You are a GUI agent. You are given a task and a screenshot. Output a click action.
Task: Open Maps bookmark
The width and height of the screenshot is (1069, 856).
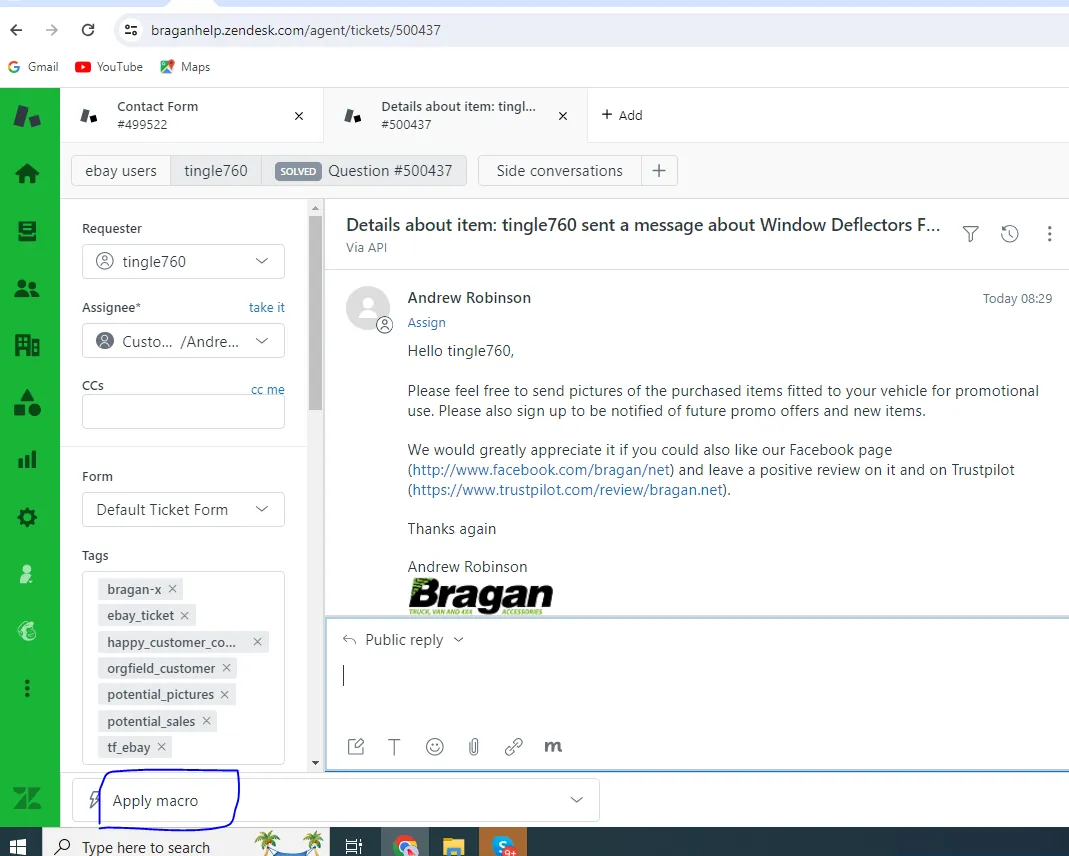[185, 67]
